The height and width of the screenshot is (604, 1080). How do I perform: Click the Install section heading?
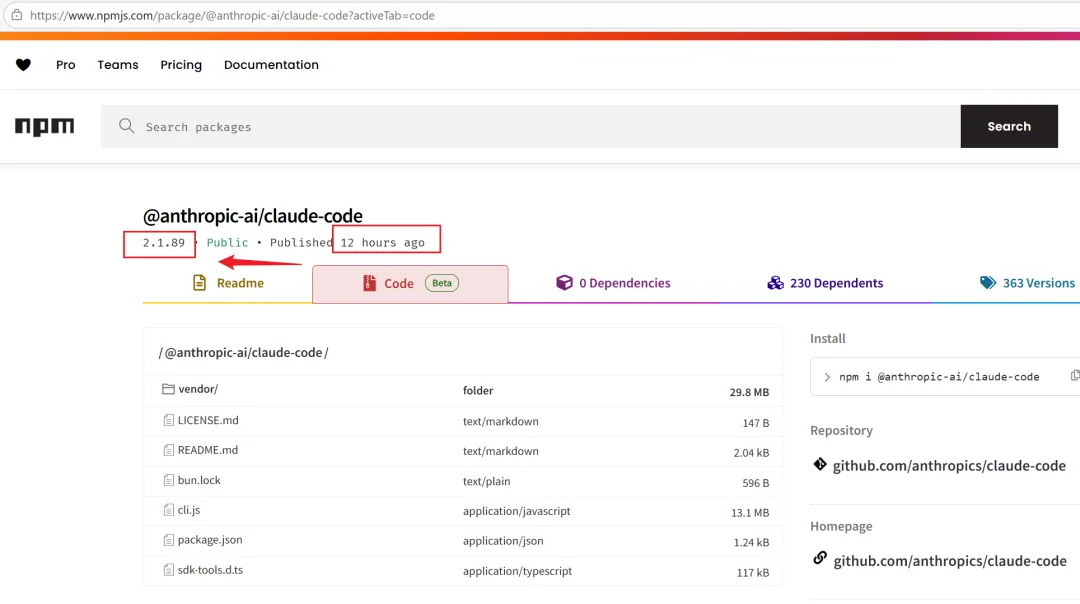point(827,338)
